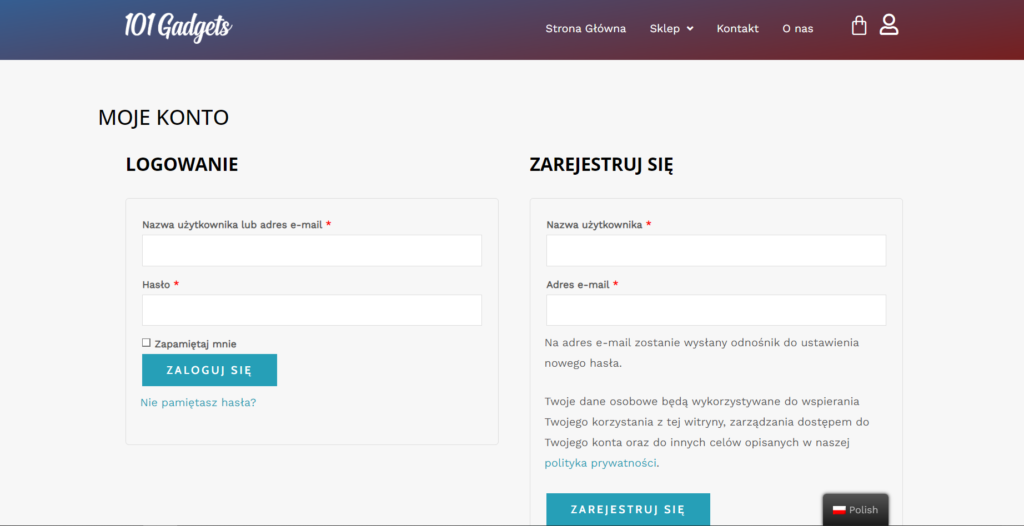This screenshot has height=526, width=1024.
Task: Click the user account icon
Action: [889, 25]
